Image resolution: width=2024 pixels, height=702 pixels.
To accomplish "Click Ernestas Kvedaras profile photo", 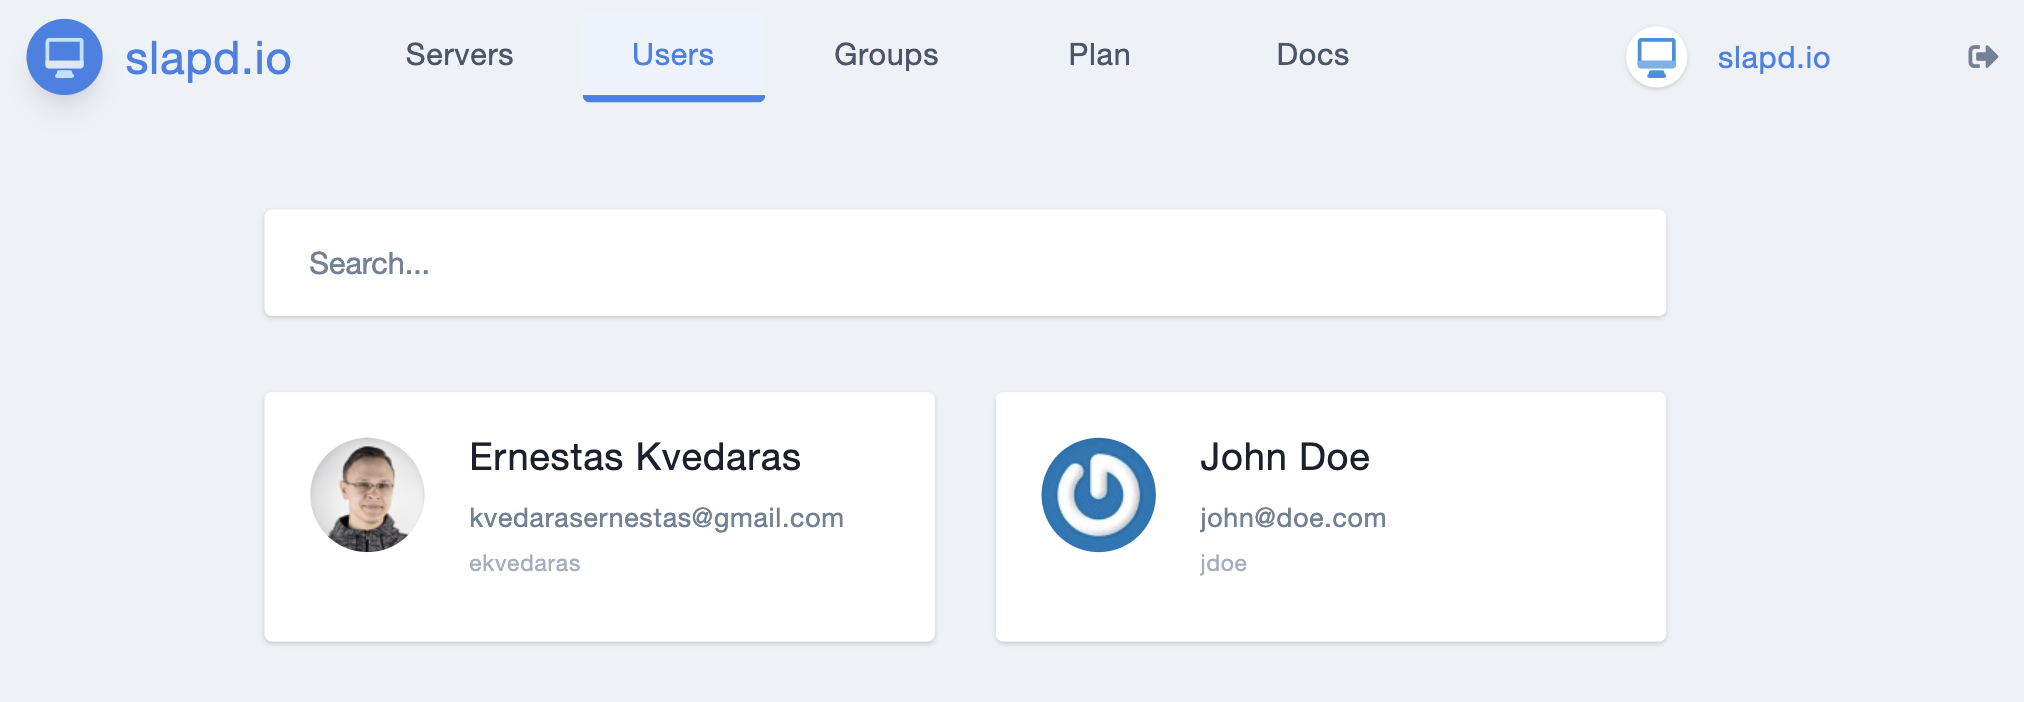I will pos(367,495).
